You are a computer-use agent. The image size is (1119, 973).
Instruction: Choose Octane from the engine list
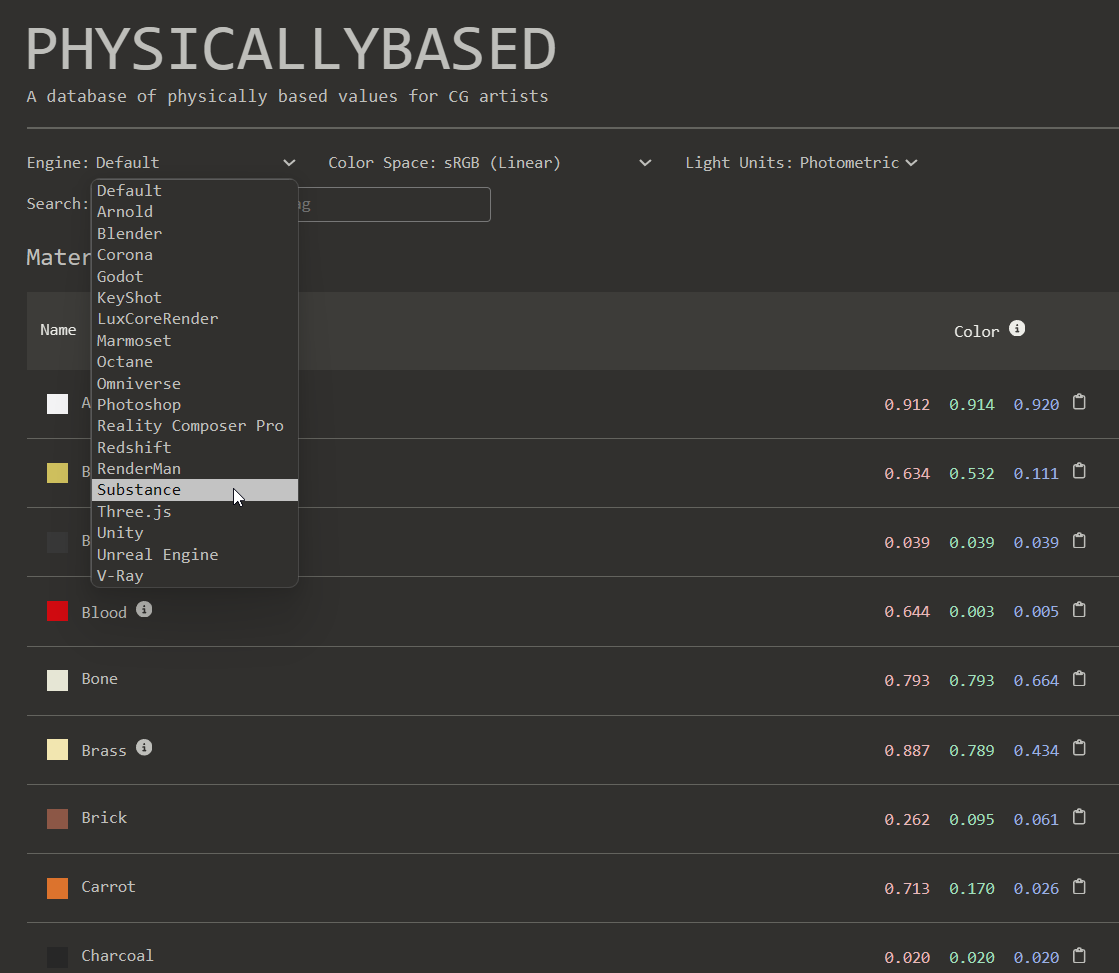click(195, 362)
